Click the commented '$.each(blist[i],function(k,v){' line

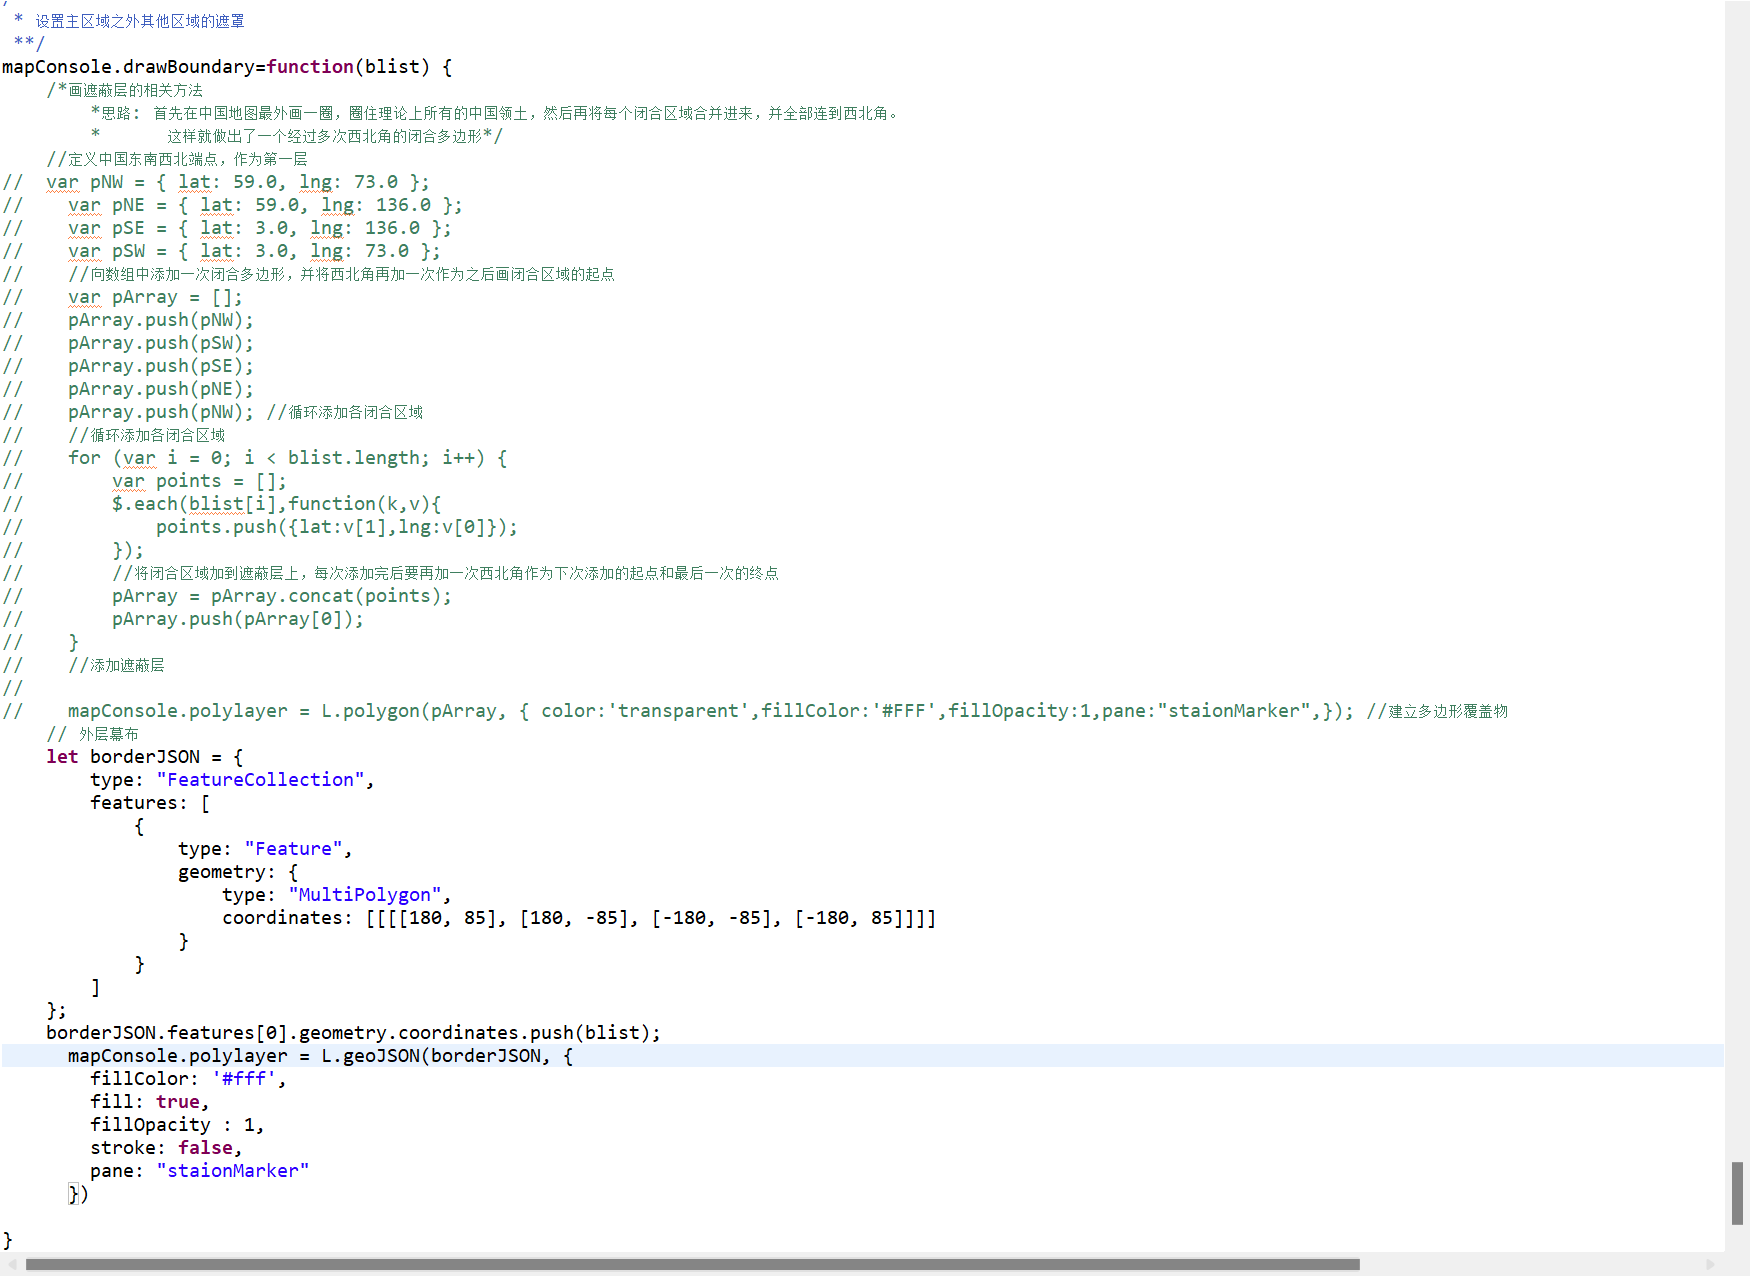pos(222,504)
